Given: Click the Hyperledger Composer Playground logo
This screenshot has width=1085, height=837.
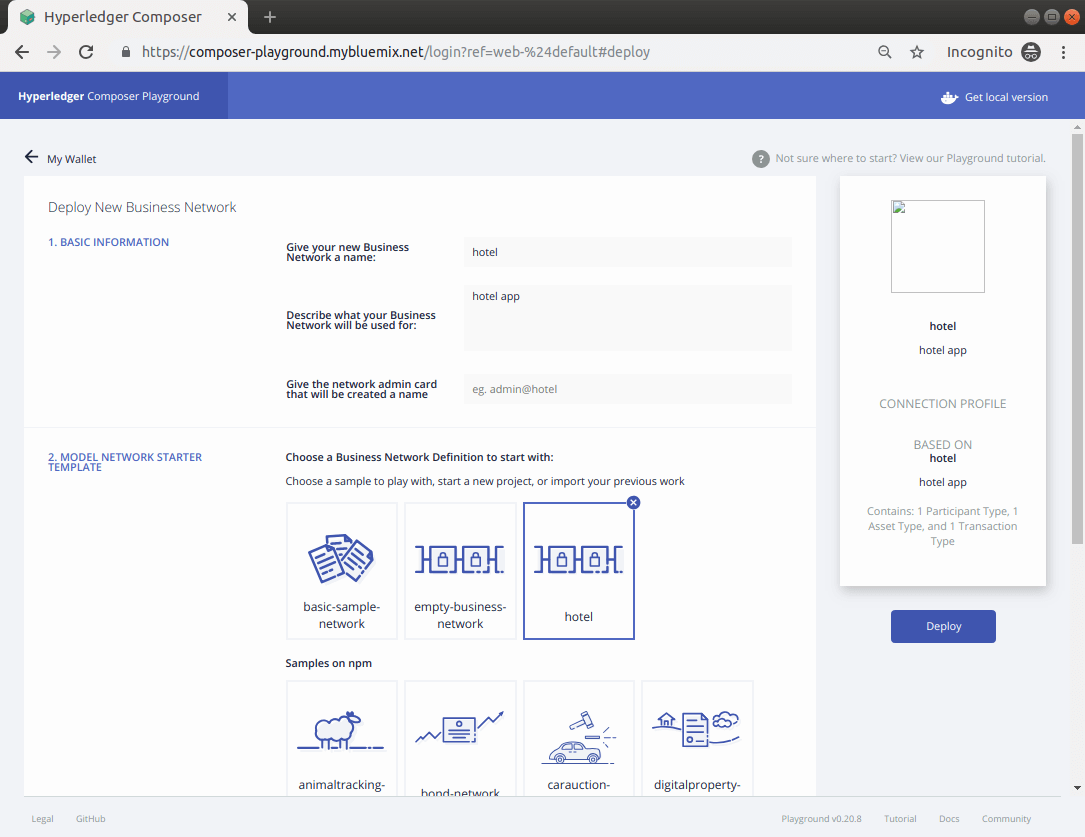Looking at the screenshot, I should pyautogui.click(x=109, y=96).
